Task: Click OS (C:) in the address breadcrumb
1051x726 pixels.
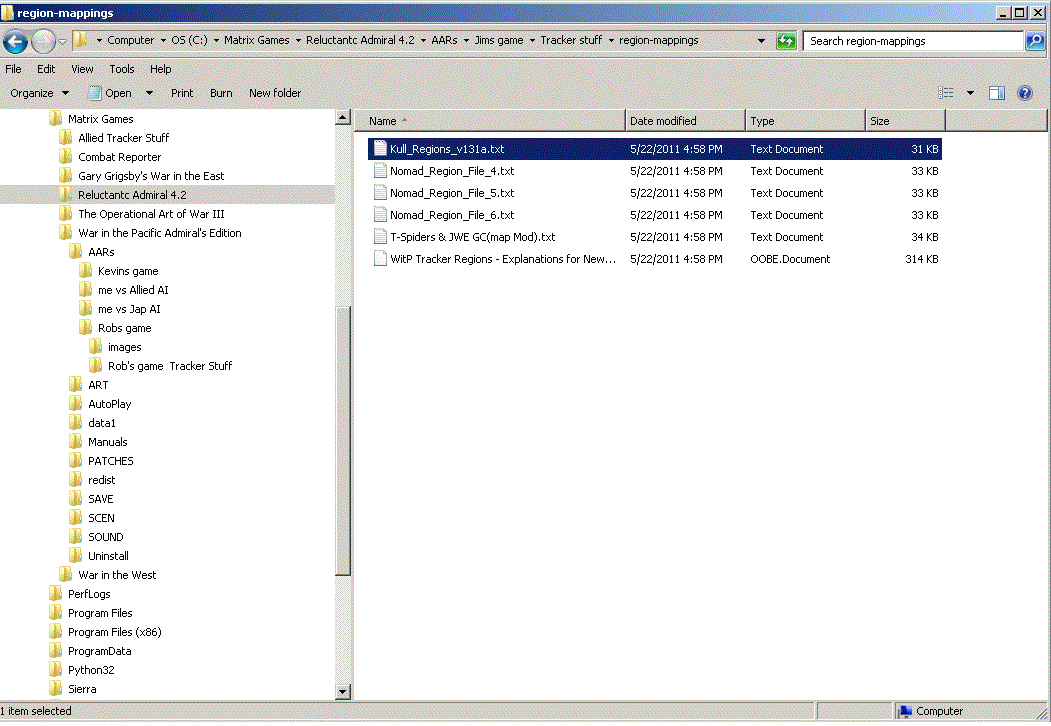Action: click(x=190, y=40)
